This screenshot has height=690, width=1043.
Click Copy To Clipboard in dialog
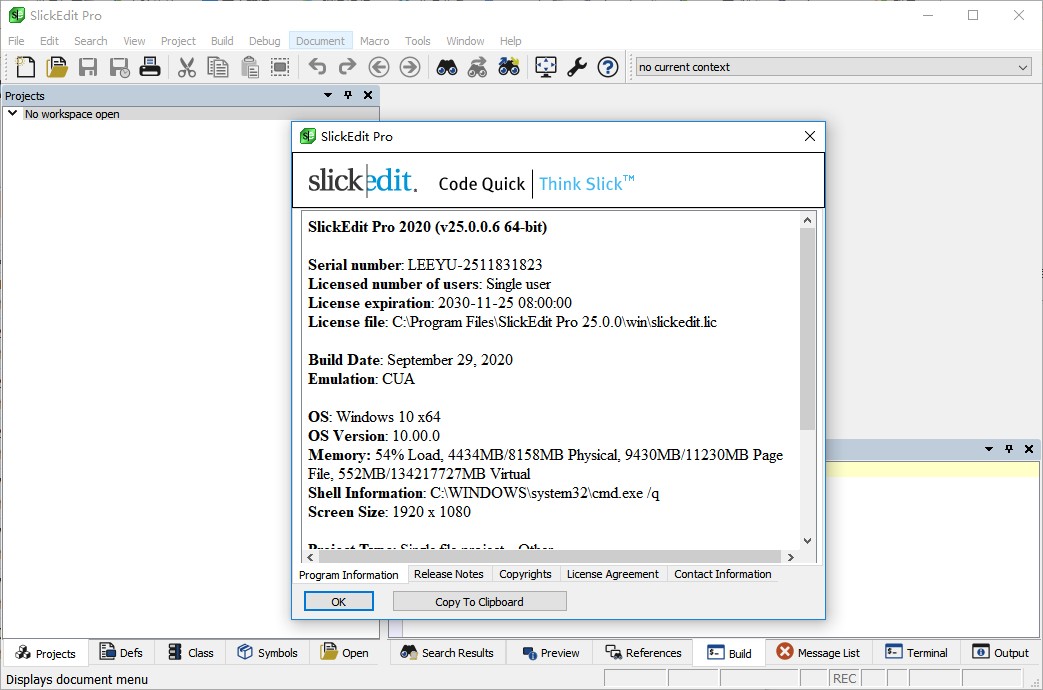[479, 601]
